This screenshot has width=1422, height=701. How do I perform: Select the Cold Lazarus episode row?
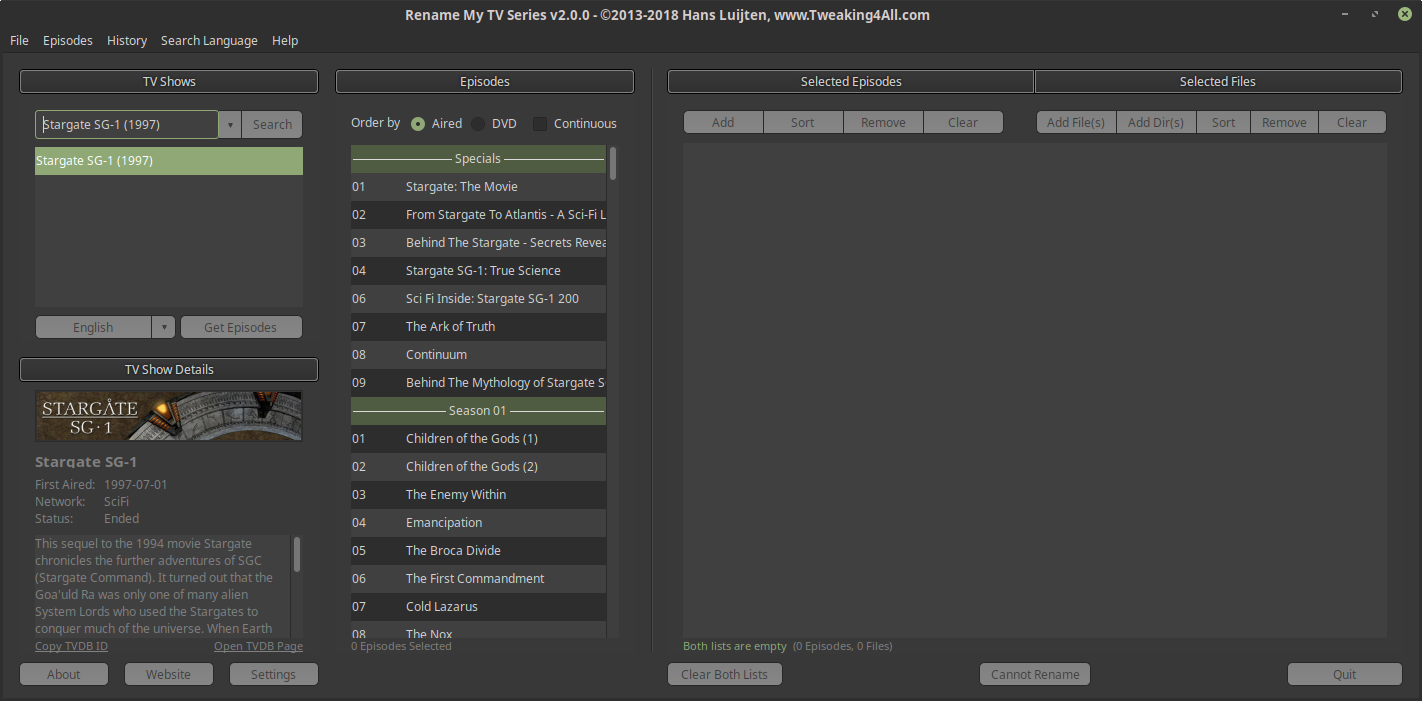pos(478,606)
